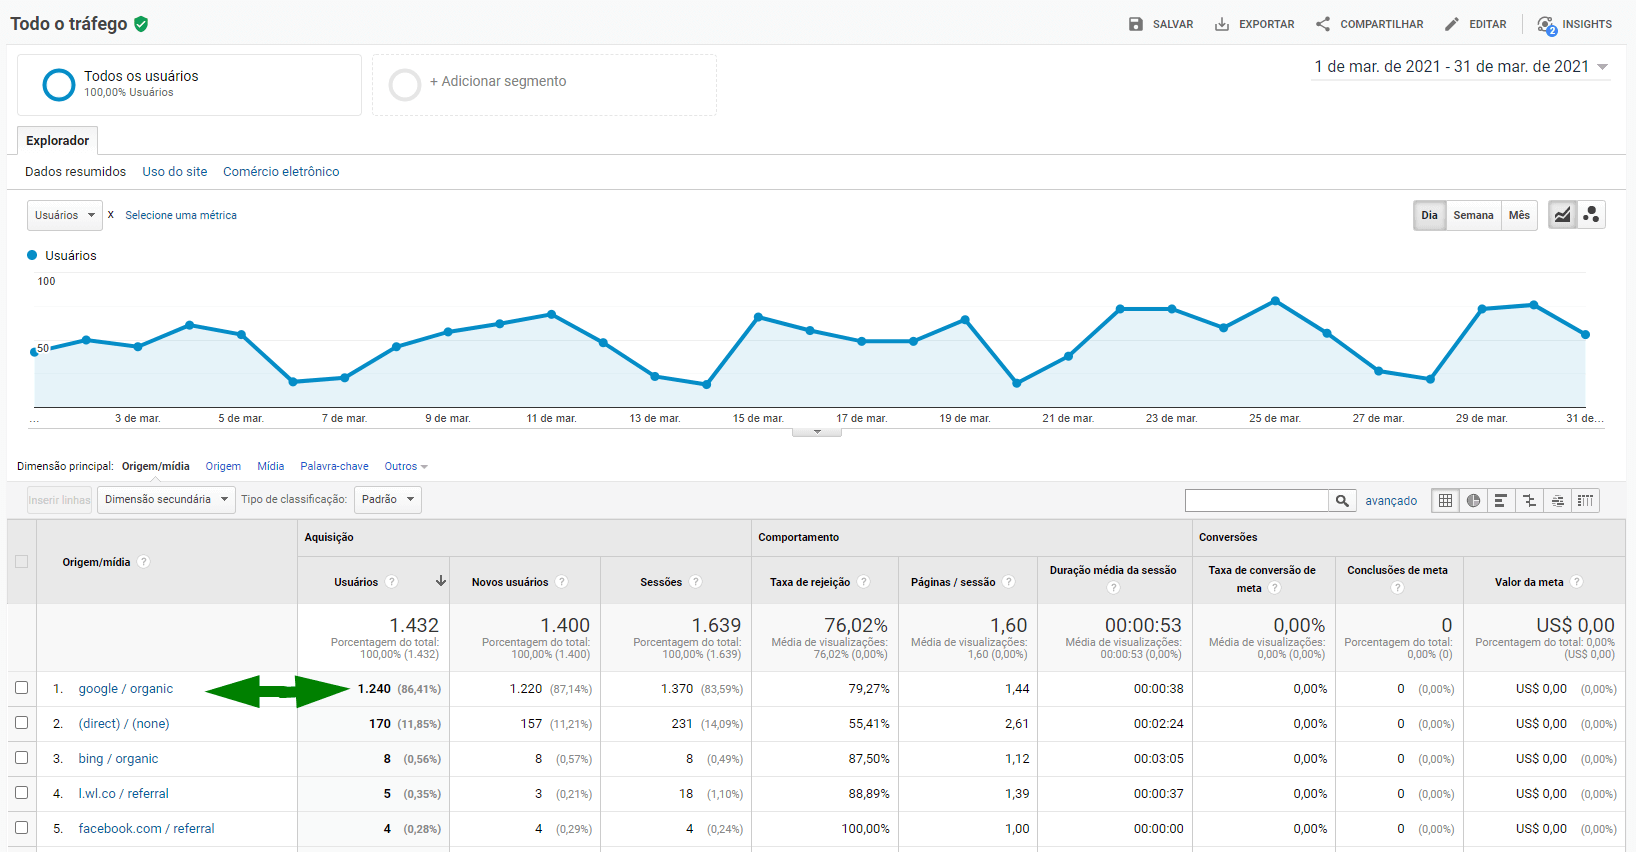The width and height of the screenshot is (1636, 852).
Task: Choose Mídia as primary dimension
Action: (x=271, y=467)
